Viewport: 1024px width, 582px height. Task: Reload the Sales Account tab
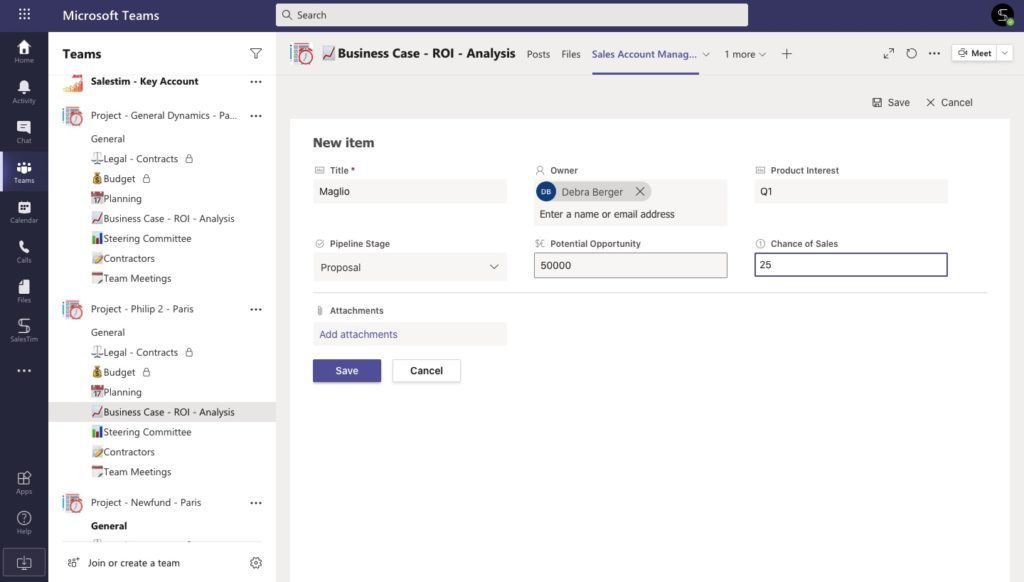pos(912,54)
